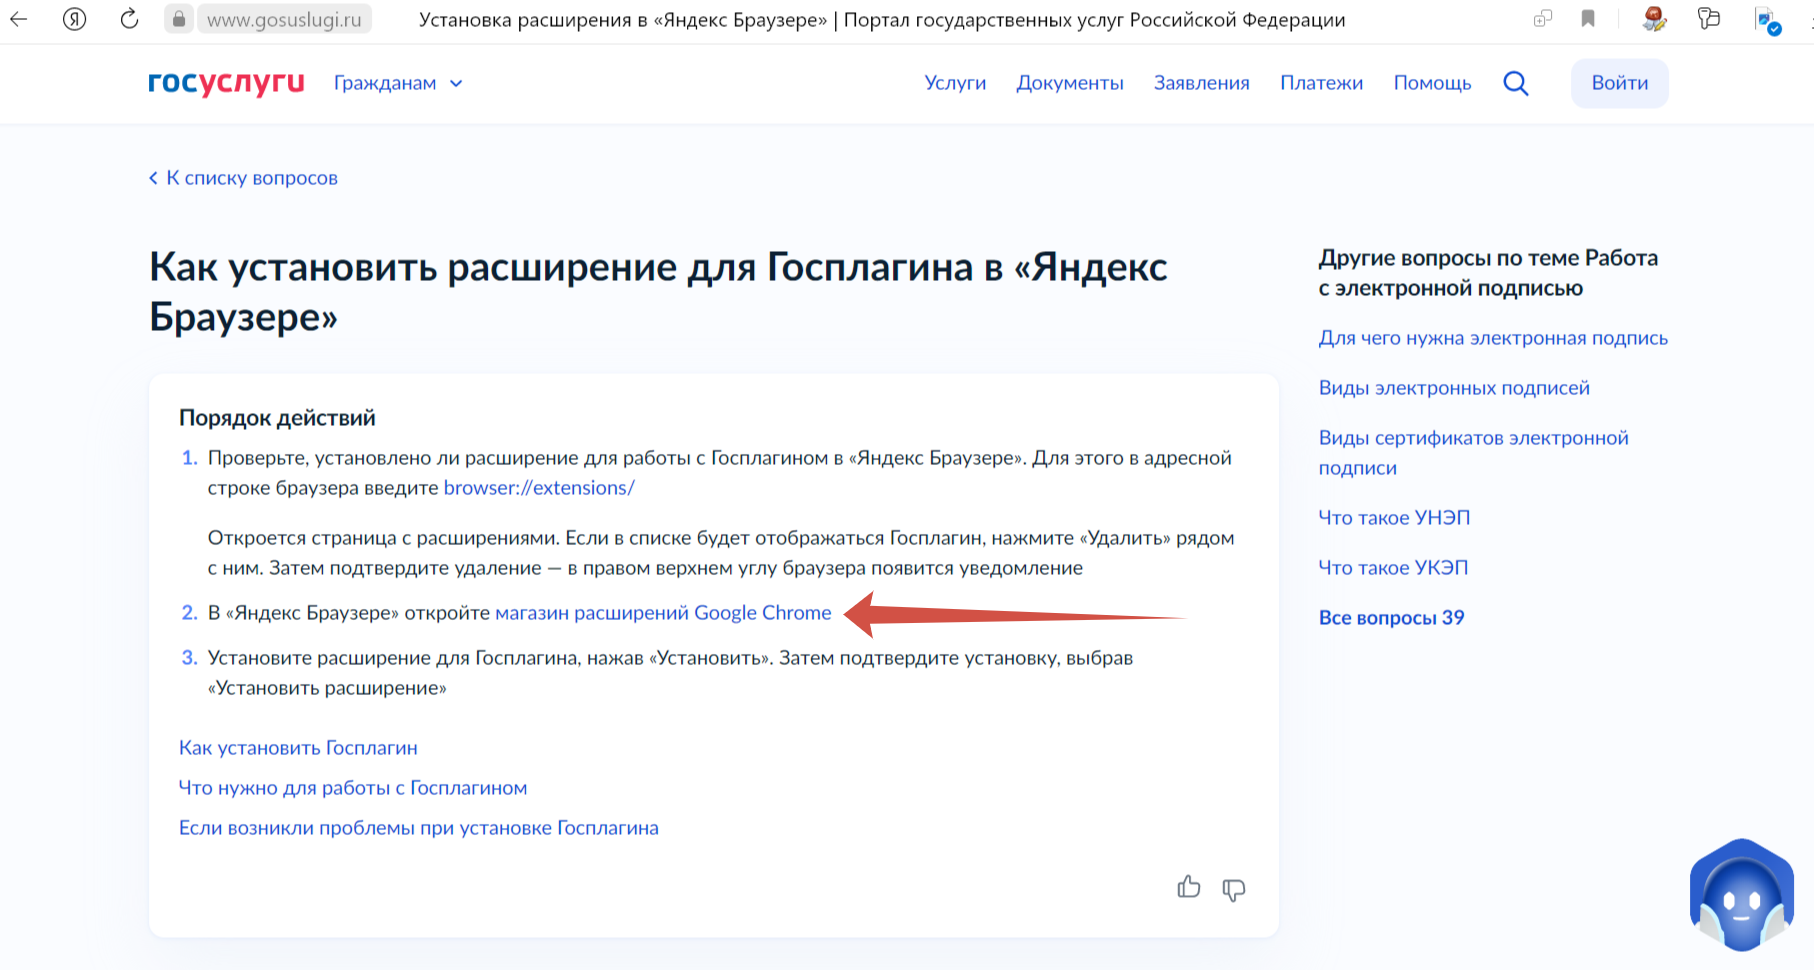The height and width of the screenshot is (970, 1814).
Task: Open the Документы menu item
Action: point(1069,83)
